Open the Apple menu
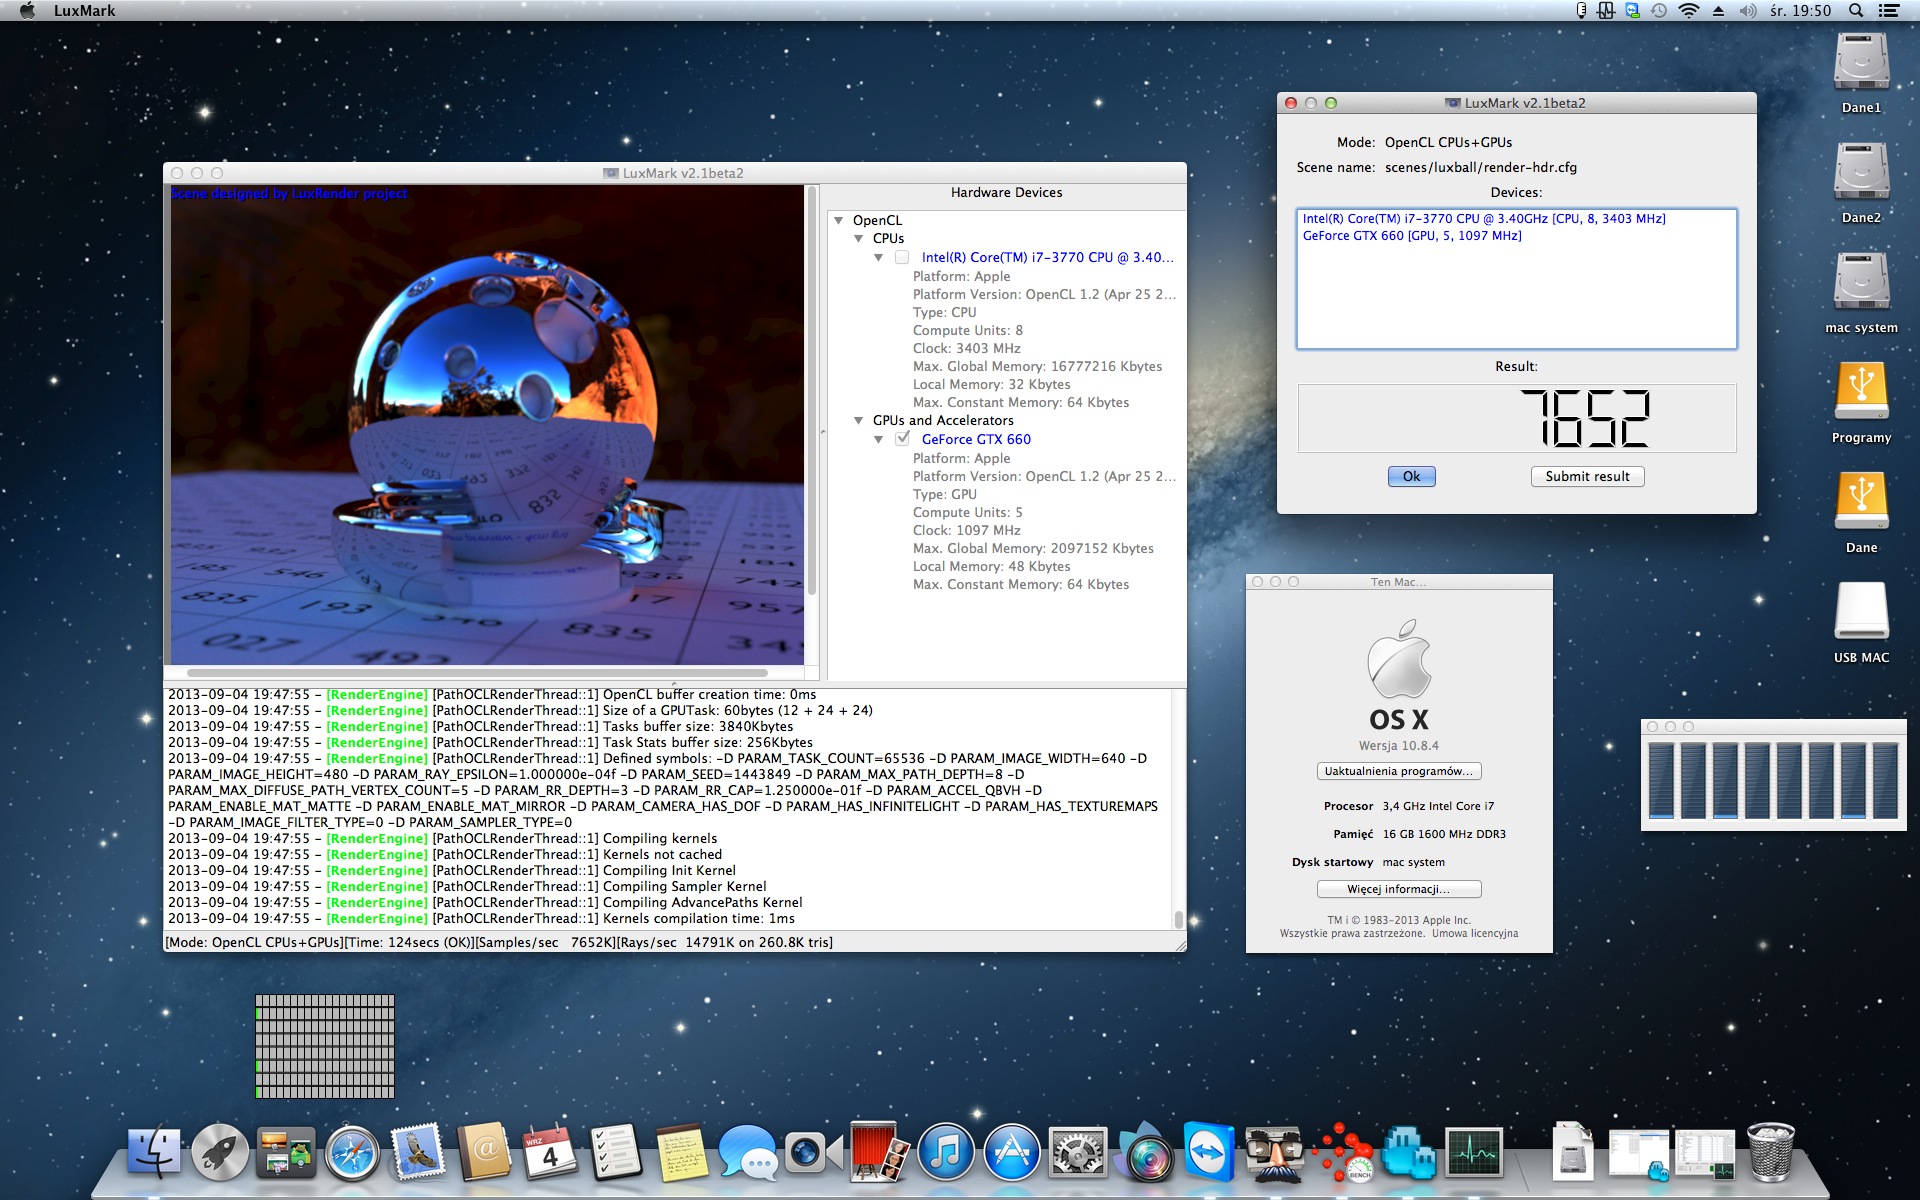The image size is (1920, 1200). point(27,11)
